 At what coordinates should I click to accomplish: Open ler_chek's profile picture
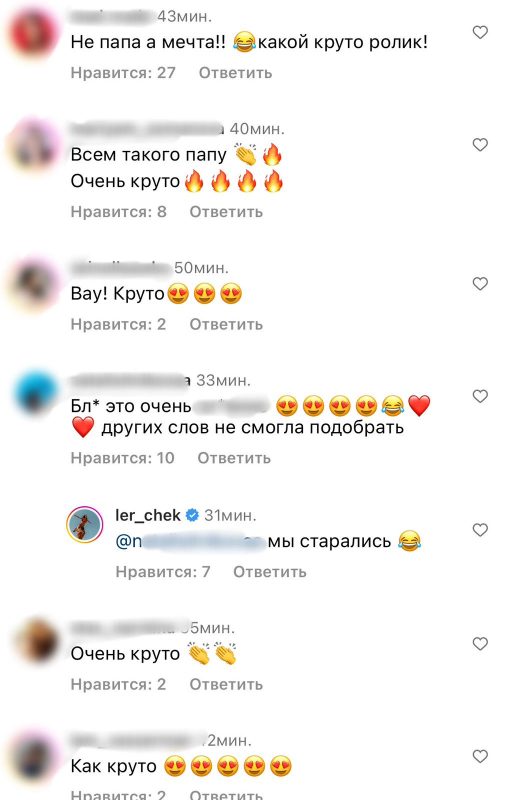(x=85, y=525)
